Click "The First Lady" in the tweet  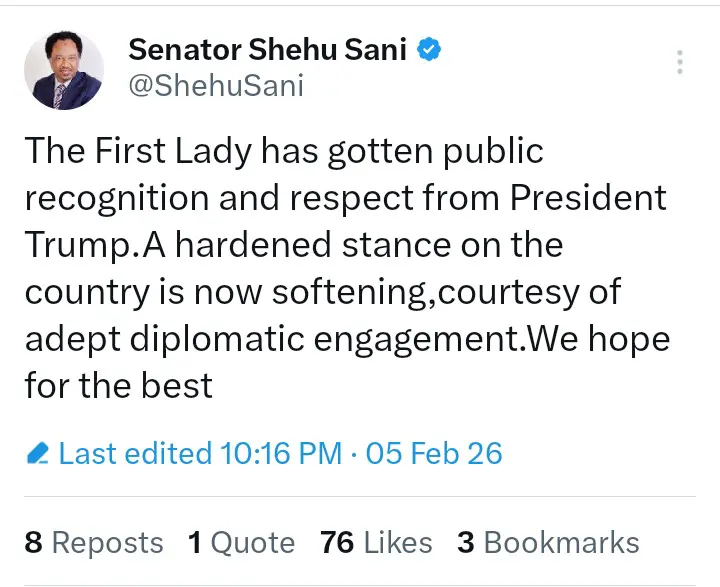[x=139, y=150]
